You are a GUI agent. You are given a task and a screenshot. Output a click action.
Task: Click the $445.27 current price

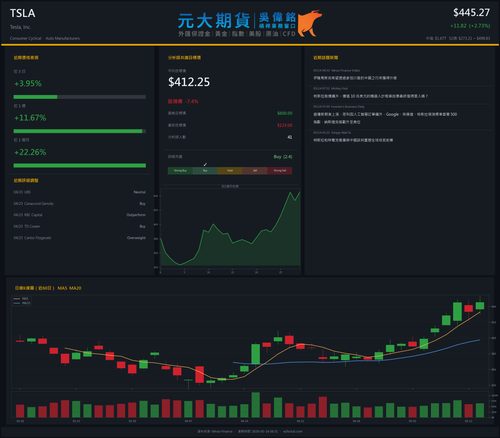tap(471, 13)
